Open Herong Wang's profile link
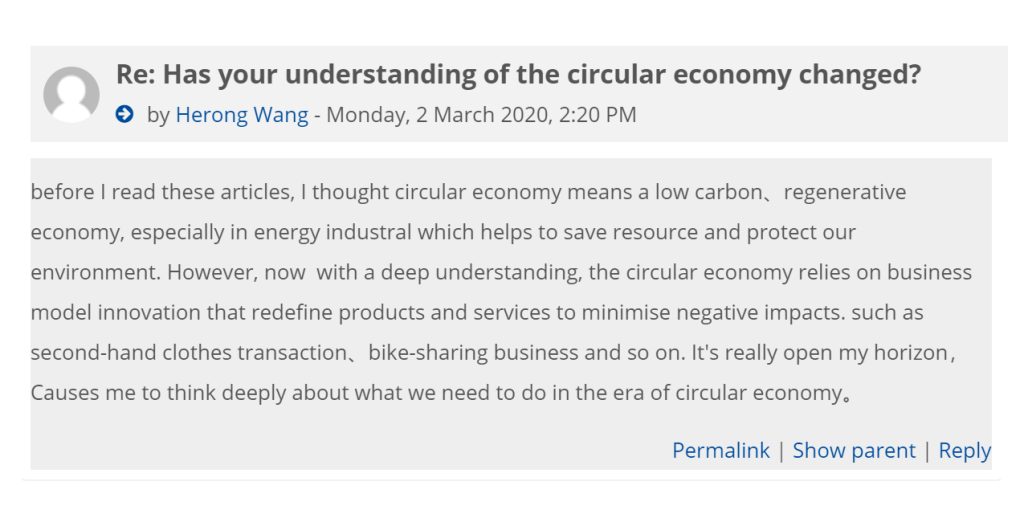The height and width of the screenshot is (514, 1024). tap(241, 115)
